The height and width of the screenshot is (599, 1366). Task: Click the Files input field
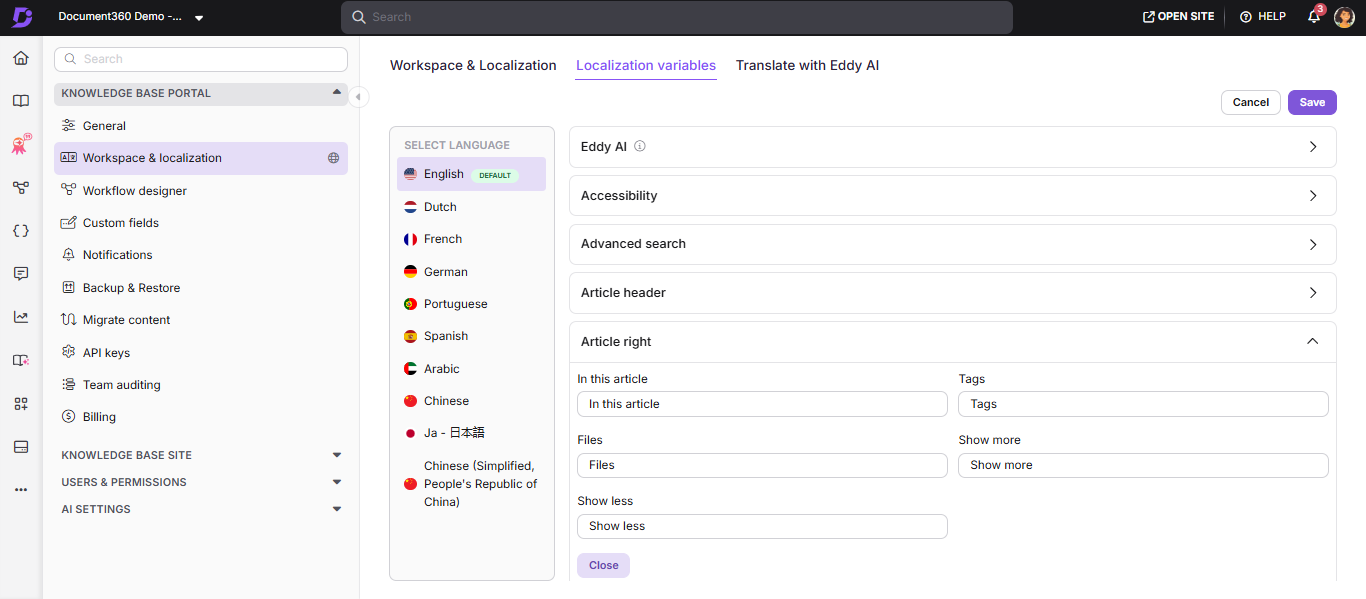coord(762,465)
